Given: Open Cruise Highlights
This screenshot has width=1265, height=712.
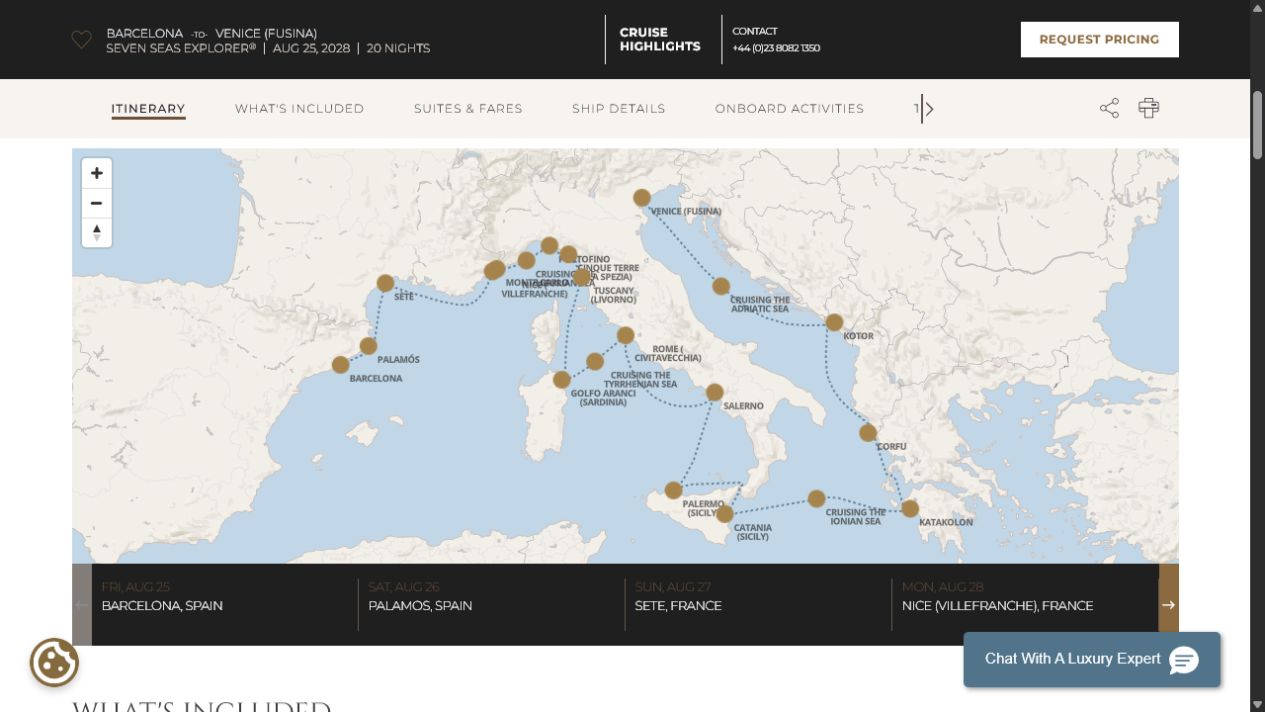Looking at the screenshot, I should tap(660, 39).
